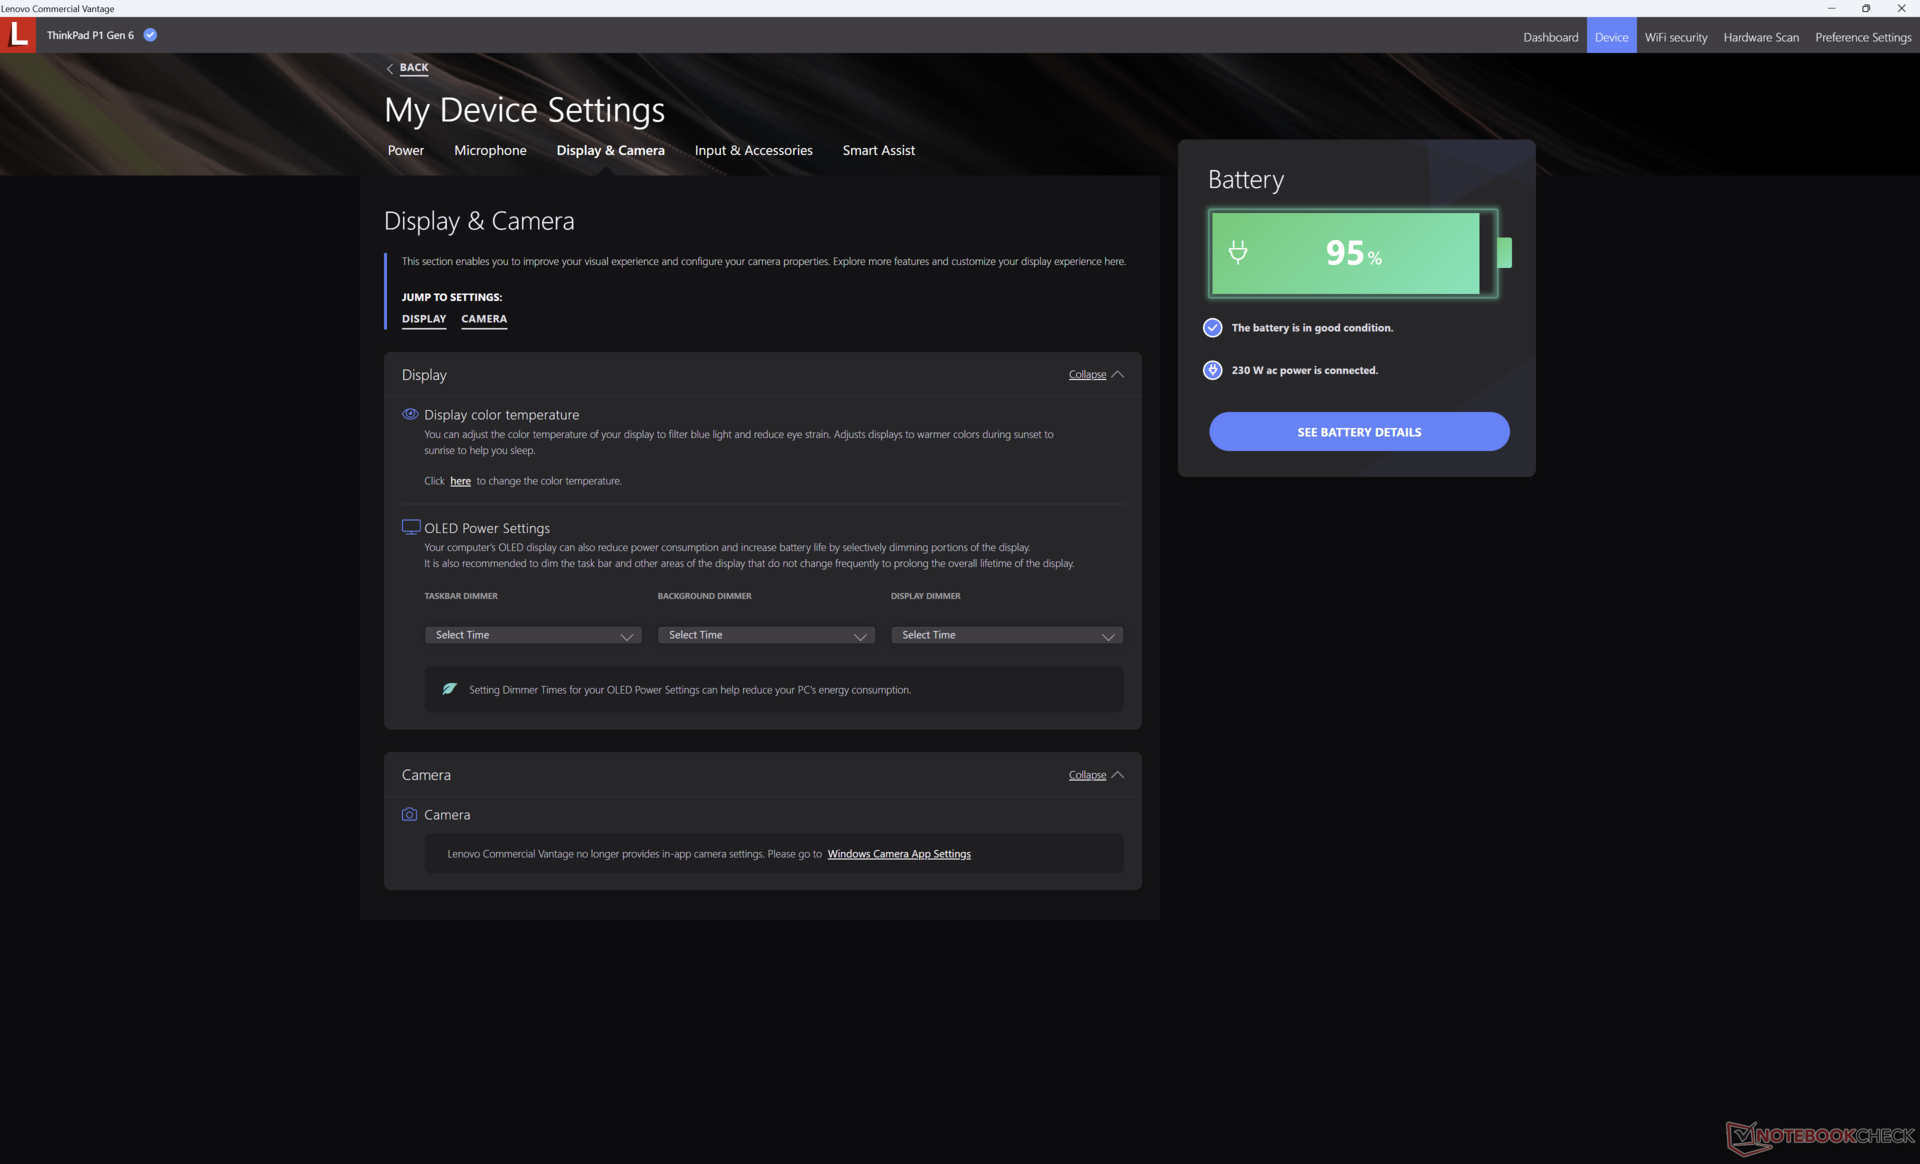
Task: Open the Taskbar Dimmer Select Time dropdown
Action: tap(532, 635)
